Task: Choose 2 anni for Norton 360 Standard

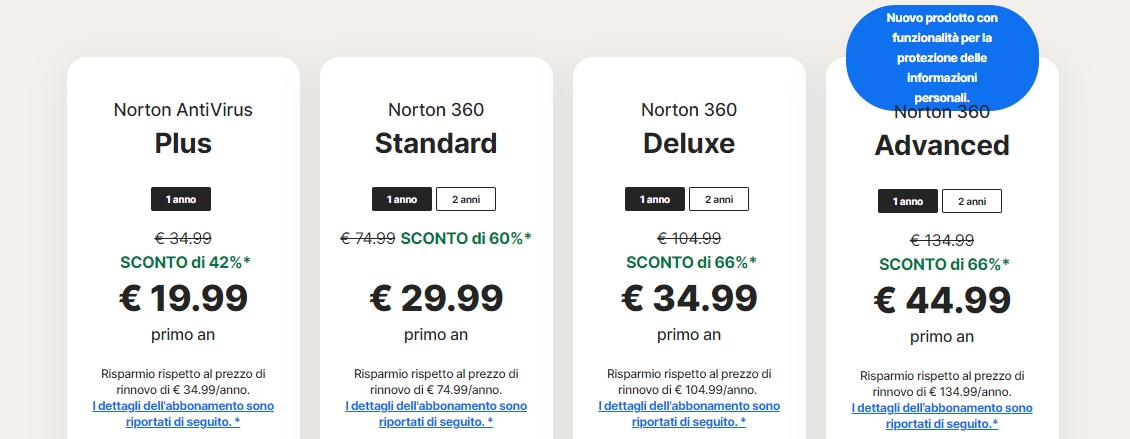Action: (465, 199)
